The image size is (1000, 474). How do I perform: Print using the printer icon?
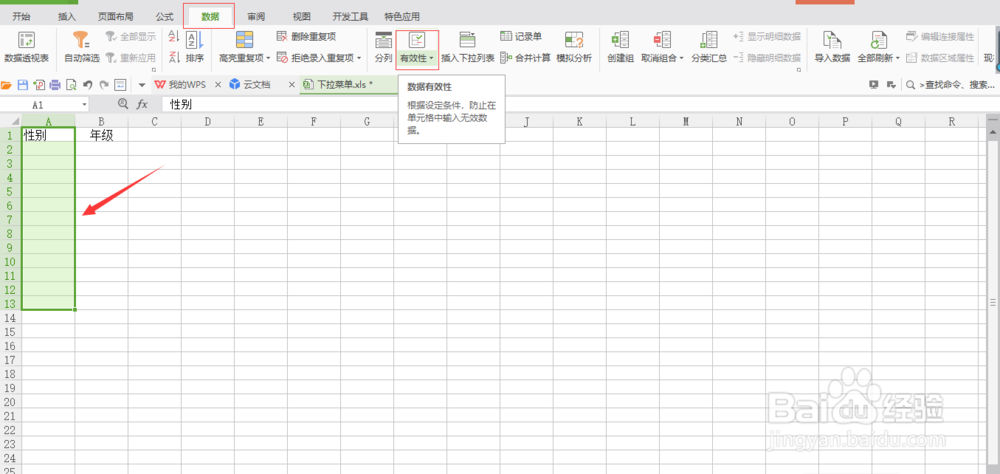click(x=55, y=84)
